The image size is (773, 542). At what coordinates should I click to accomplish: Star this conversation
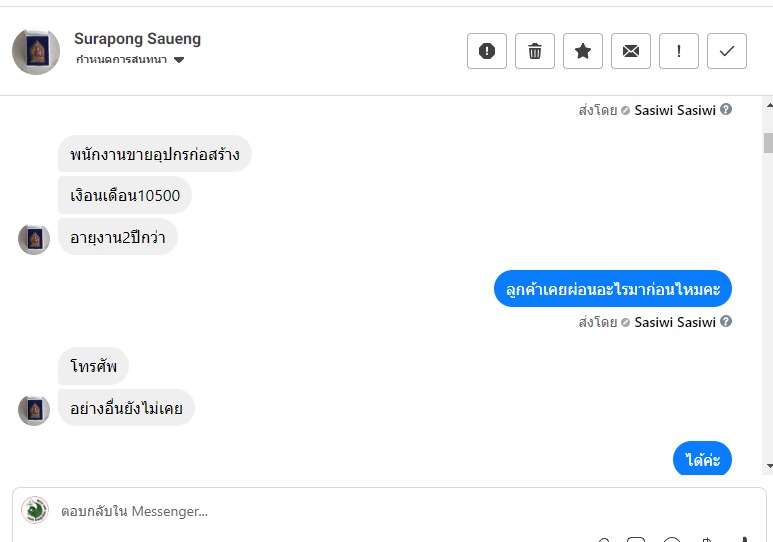(x=583, y=51)
